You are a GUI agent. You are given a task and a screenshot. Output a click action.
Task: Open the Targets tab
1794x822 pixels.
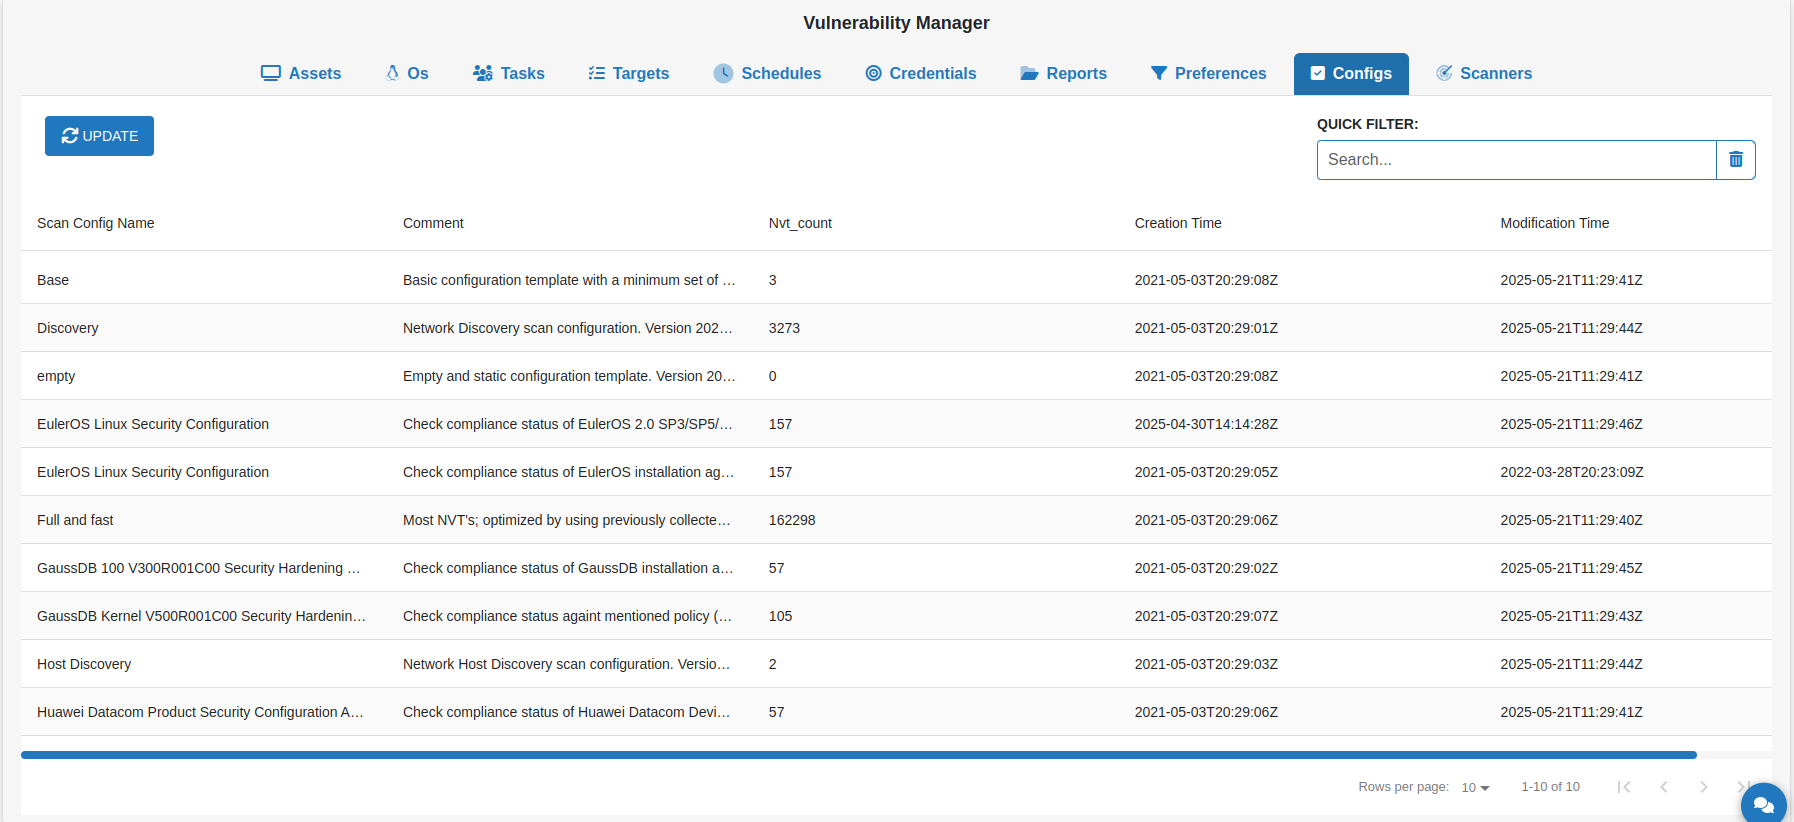pos(629,74)
